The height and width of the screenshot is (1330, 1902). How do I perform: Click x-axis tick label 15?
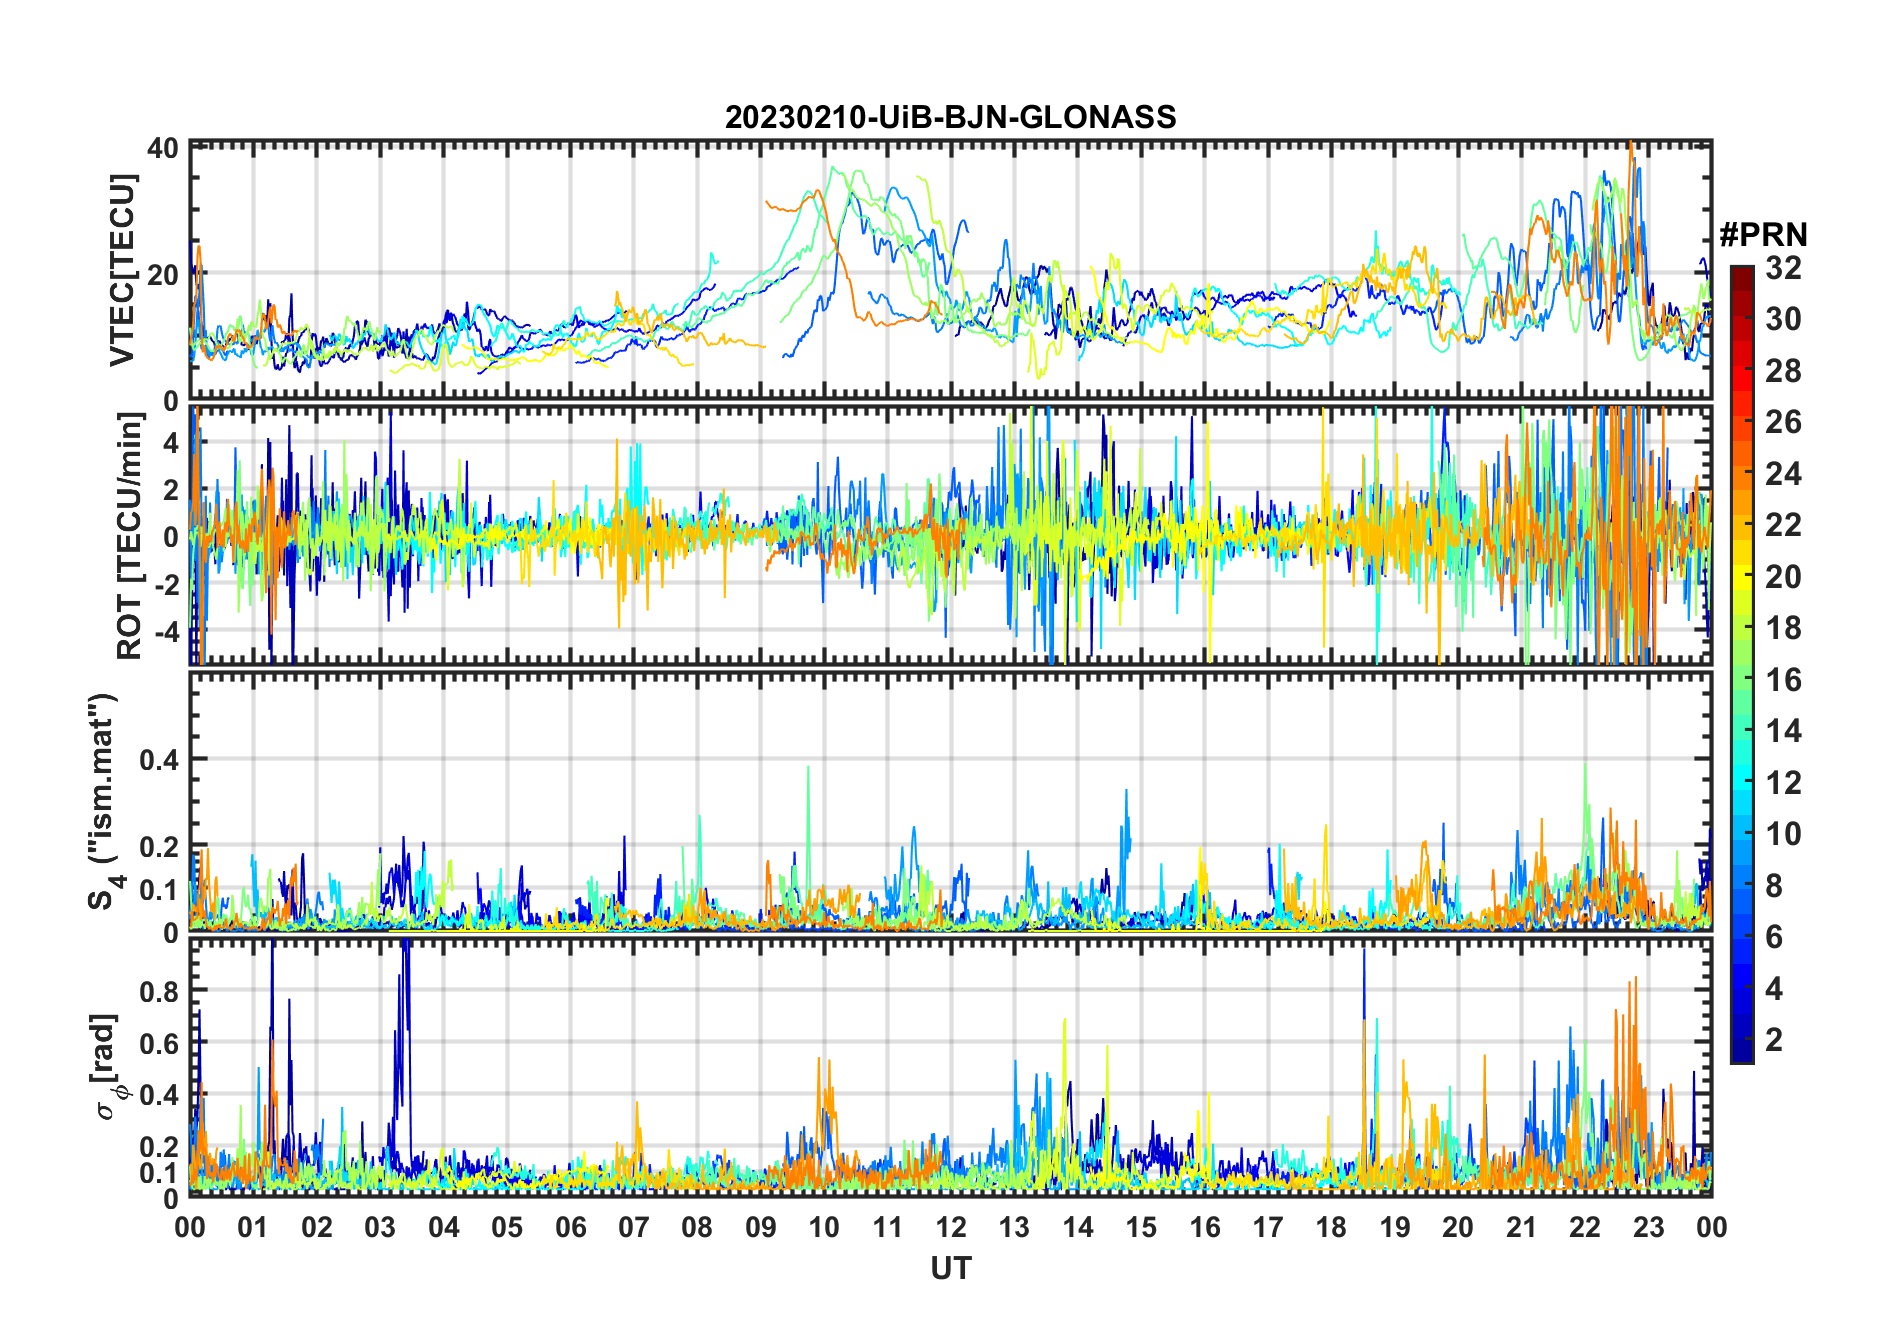pos(1141,1227)
